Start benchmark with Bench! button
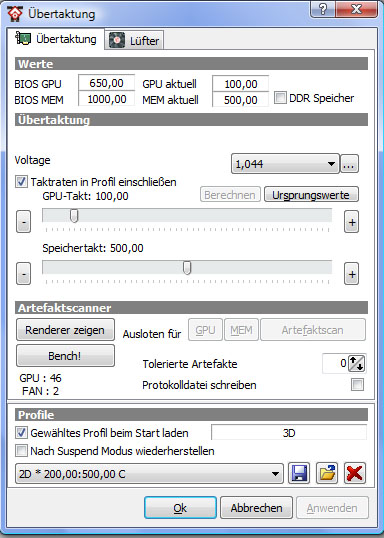 (65, 356)
